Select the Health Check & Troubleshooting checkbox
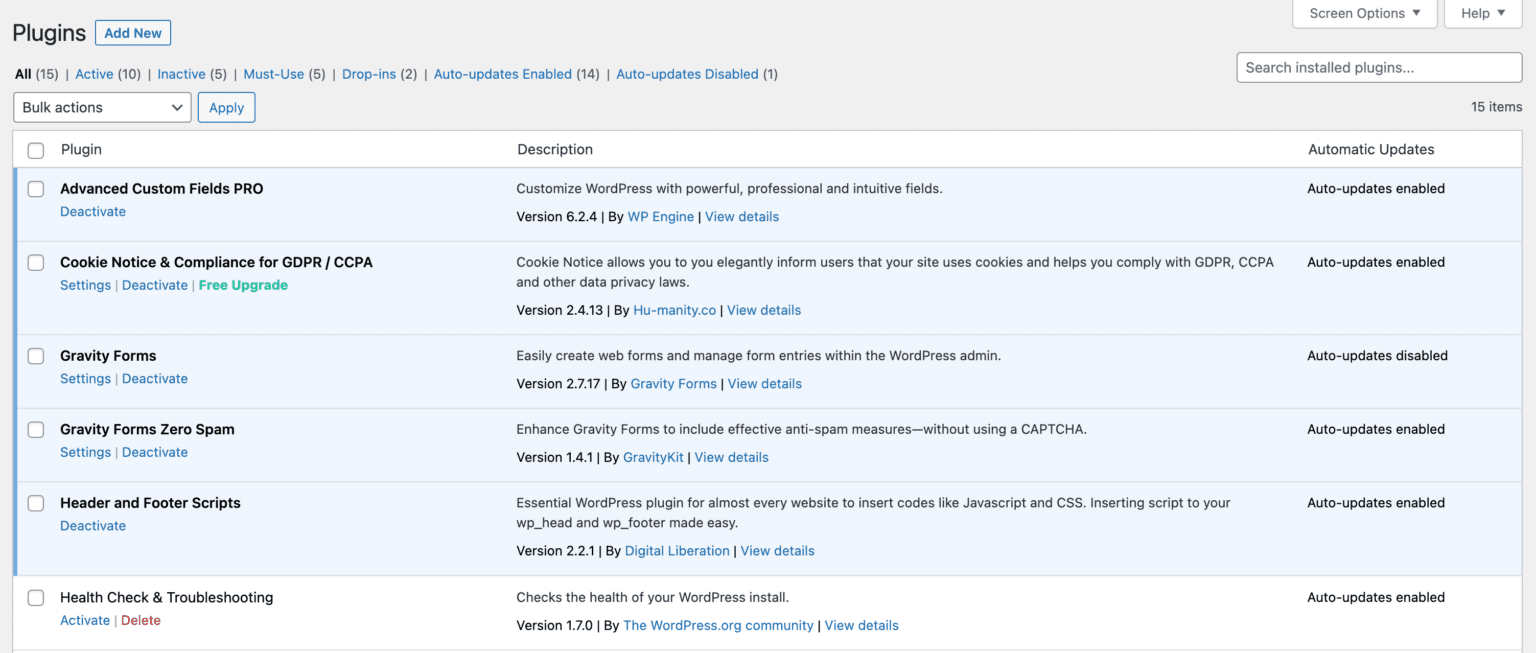Screen dimensions: 1536x653 36,598
